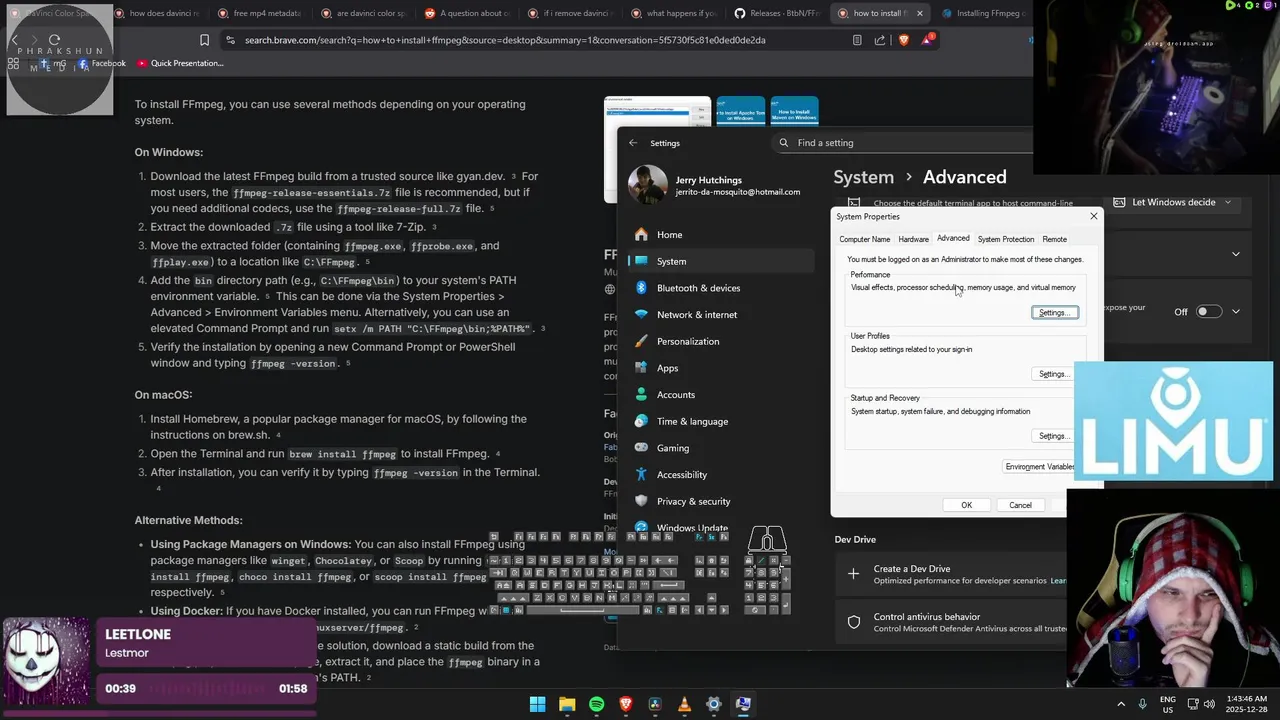Image resolution: width=1280 pixels, height=720 pixels.
Task: Open microphone tray icon
Action: point(1143,704)
